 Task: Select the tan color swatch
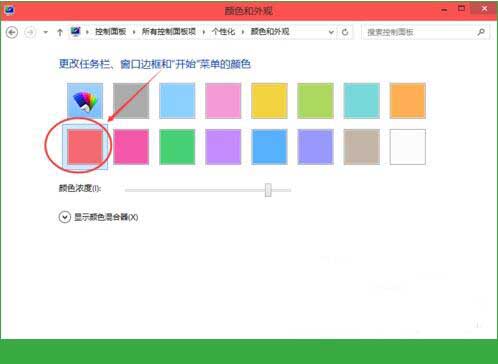pos(361,147)
